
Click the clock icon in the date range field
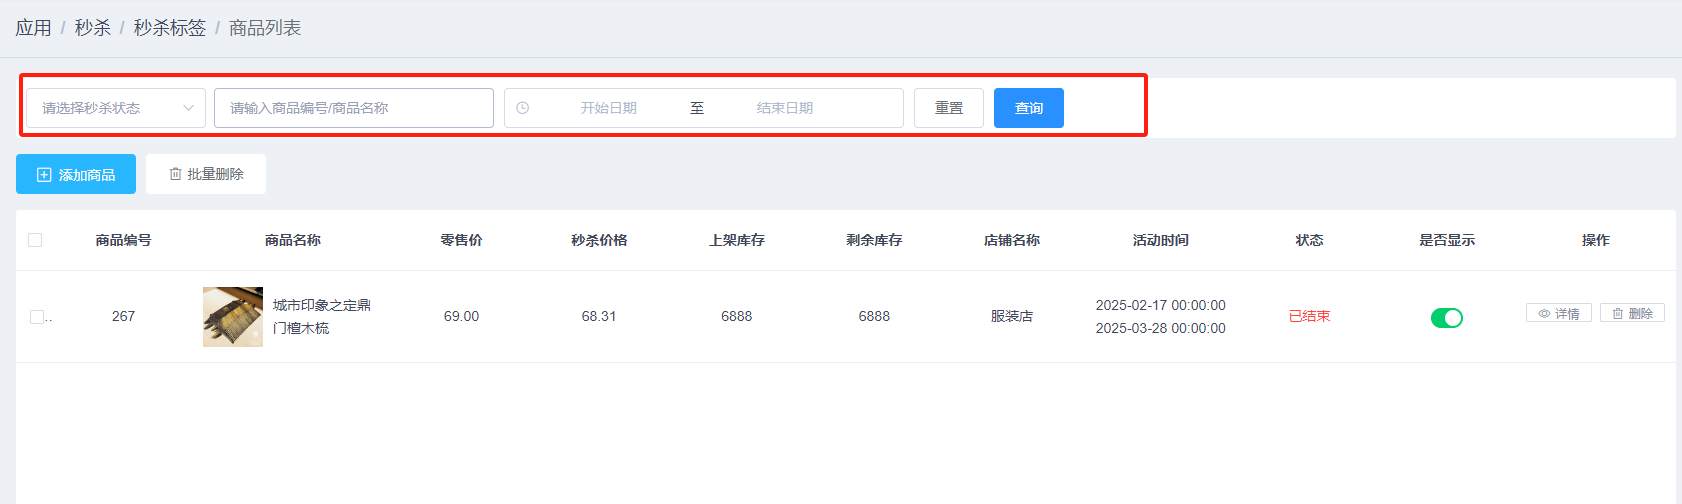coord(522,108)
